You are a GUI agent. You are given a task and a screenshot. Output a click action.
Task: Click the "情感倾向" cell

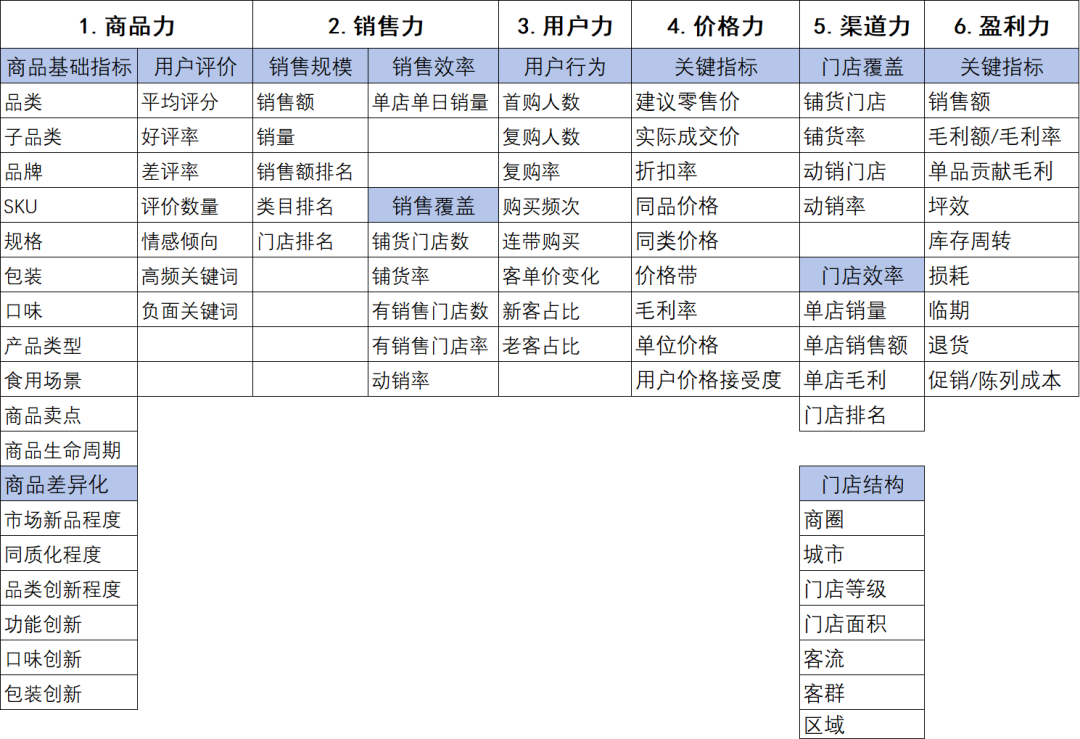tap(195, 241)
